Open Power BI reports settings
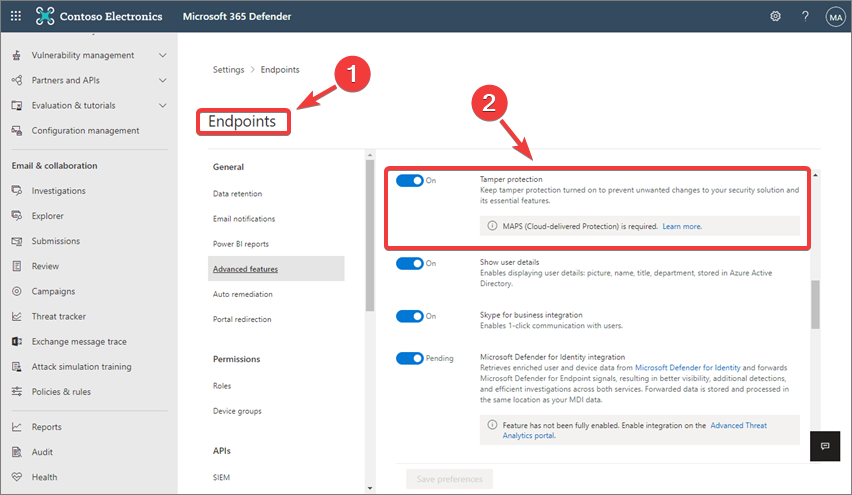 [241, 244]
